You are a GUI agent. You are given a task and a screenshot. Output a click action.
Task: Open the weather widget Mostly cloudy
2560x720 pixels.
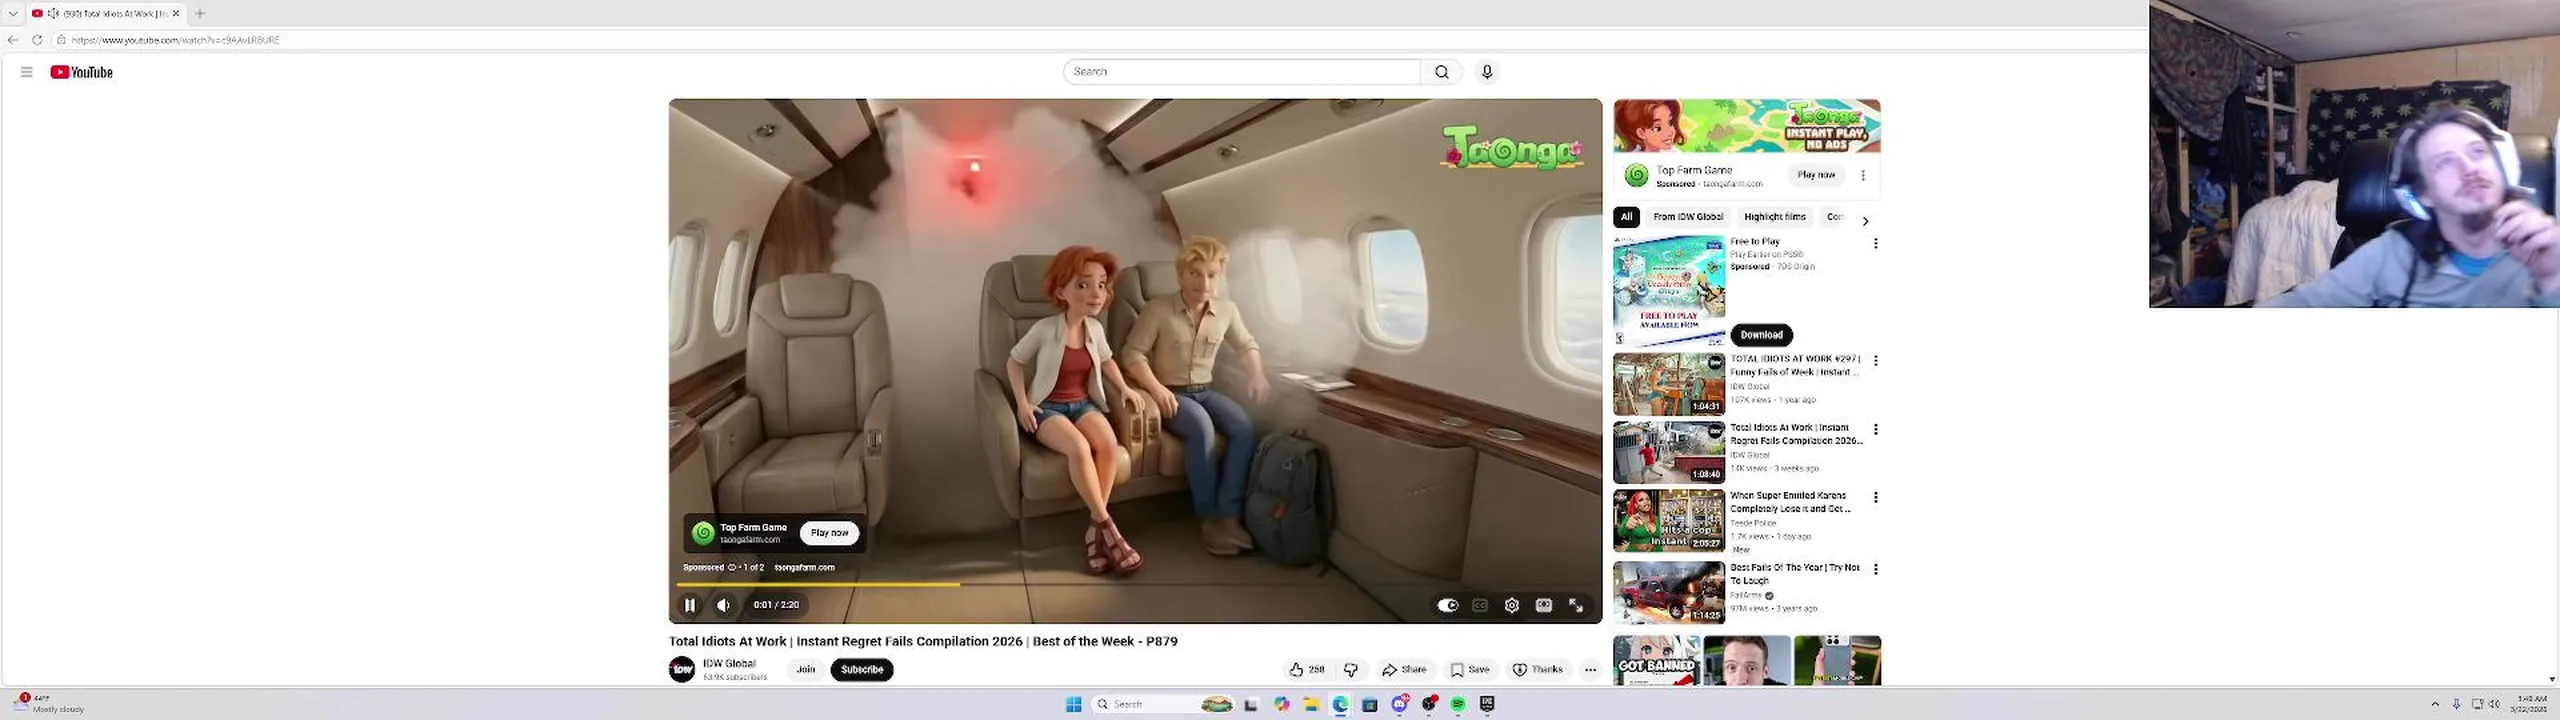50,704
